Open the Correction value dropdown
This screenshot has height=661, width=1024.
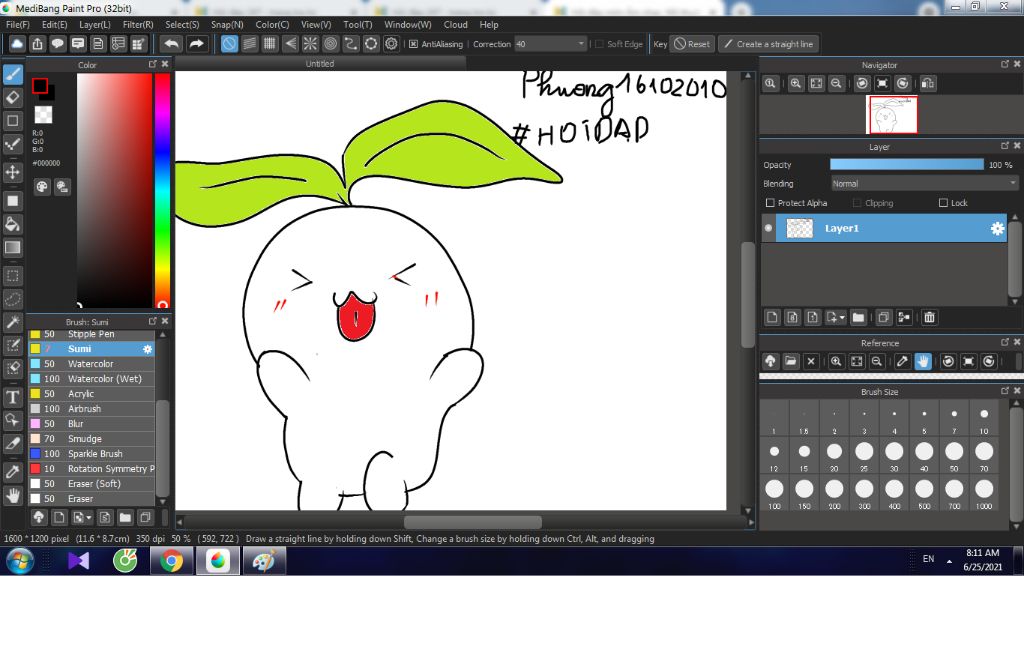[x=581, y=44]
